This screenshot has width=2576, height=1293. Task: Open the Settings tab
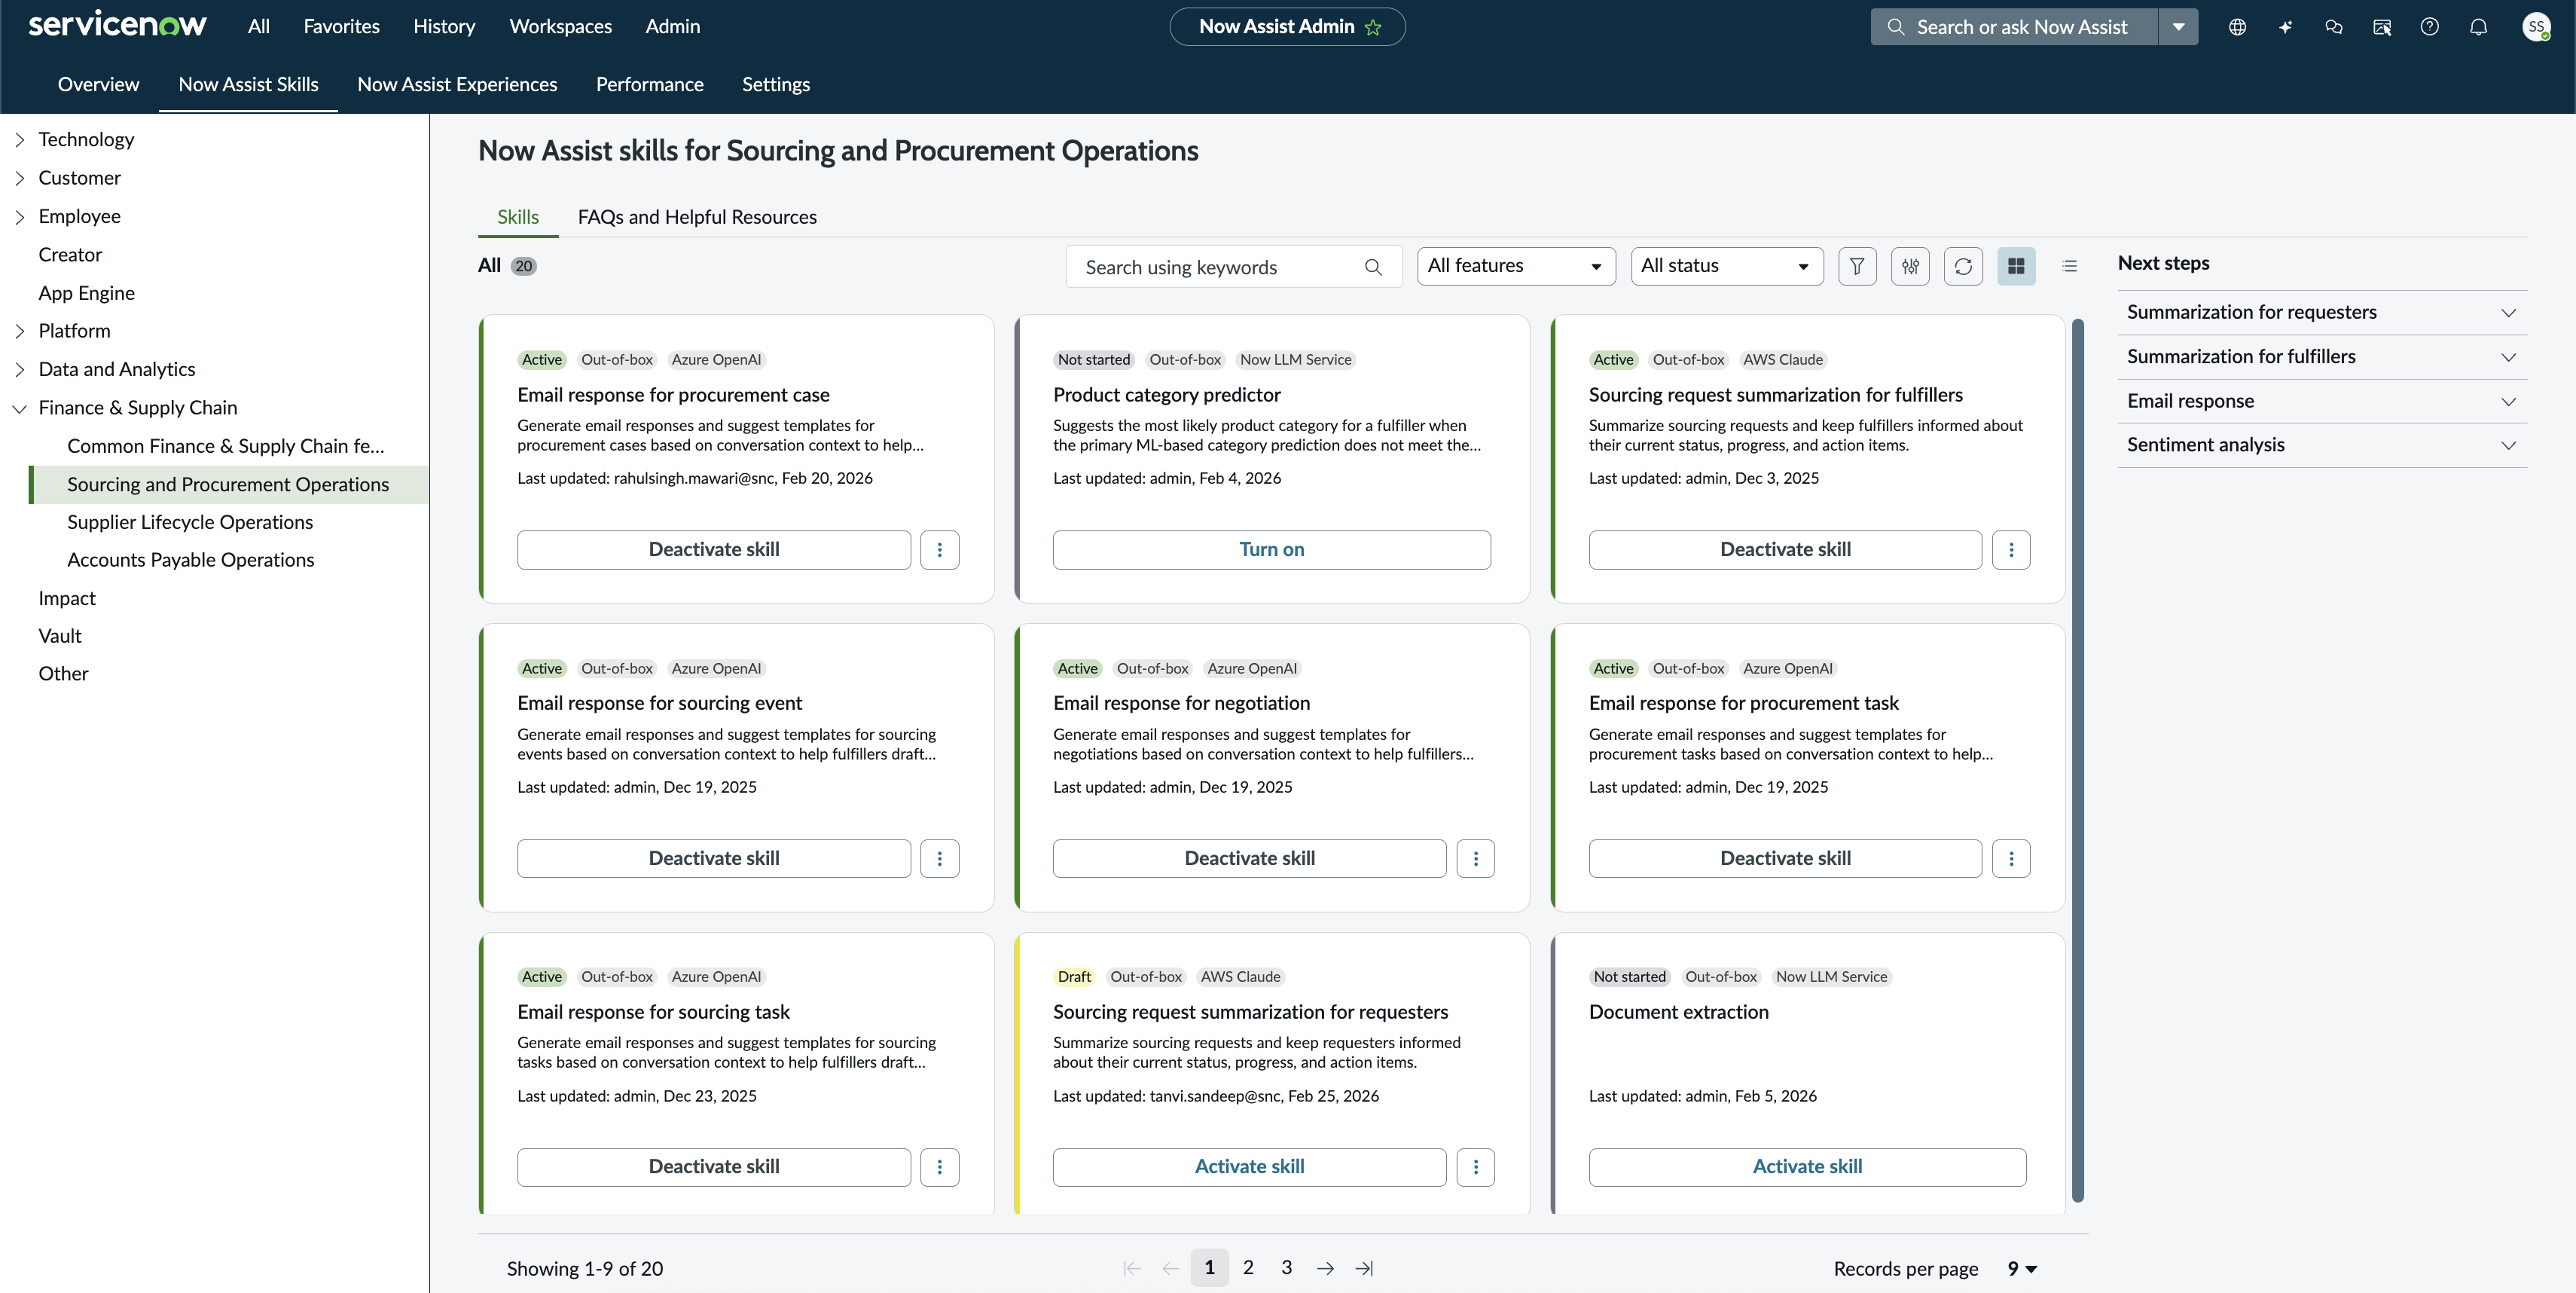tap(775, 85)
